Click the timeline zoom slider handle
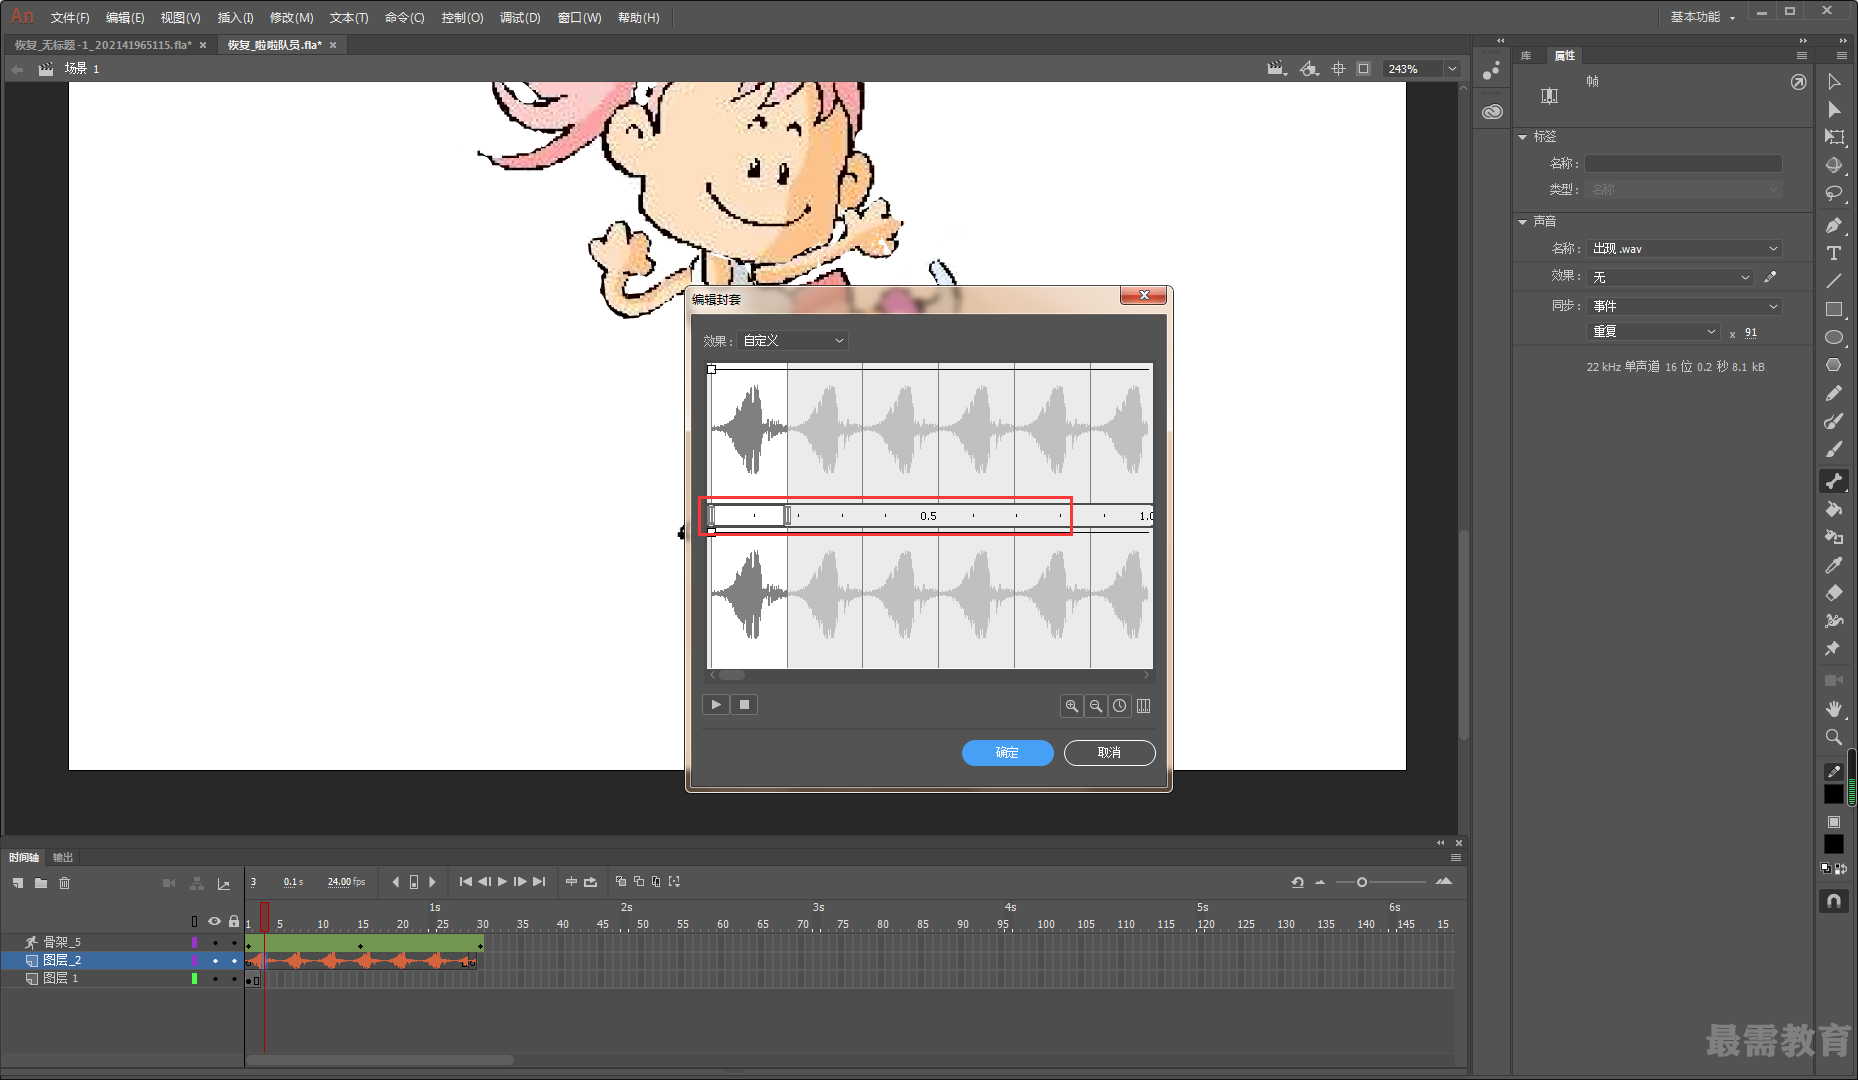 [1362, 882]
